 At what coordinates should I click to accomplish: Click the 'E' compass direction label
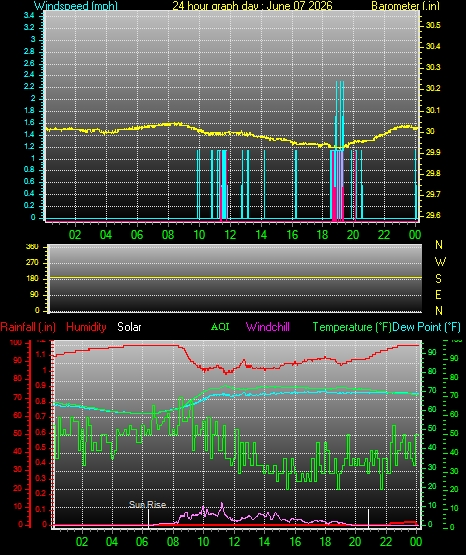coord(438,294)
